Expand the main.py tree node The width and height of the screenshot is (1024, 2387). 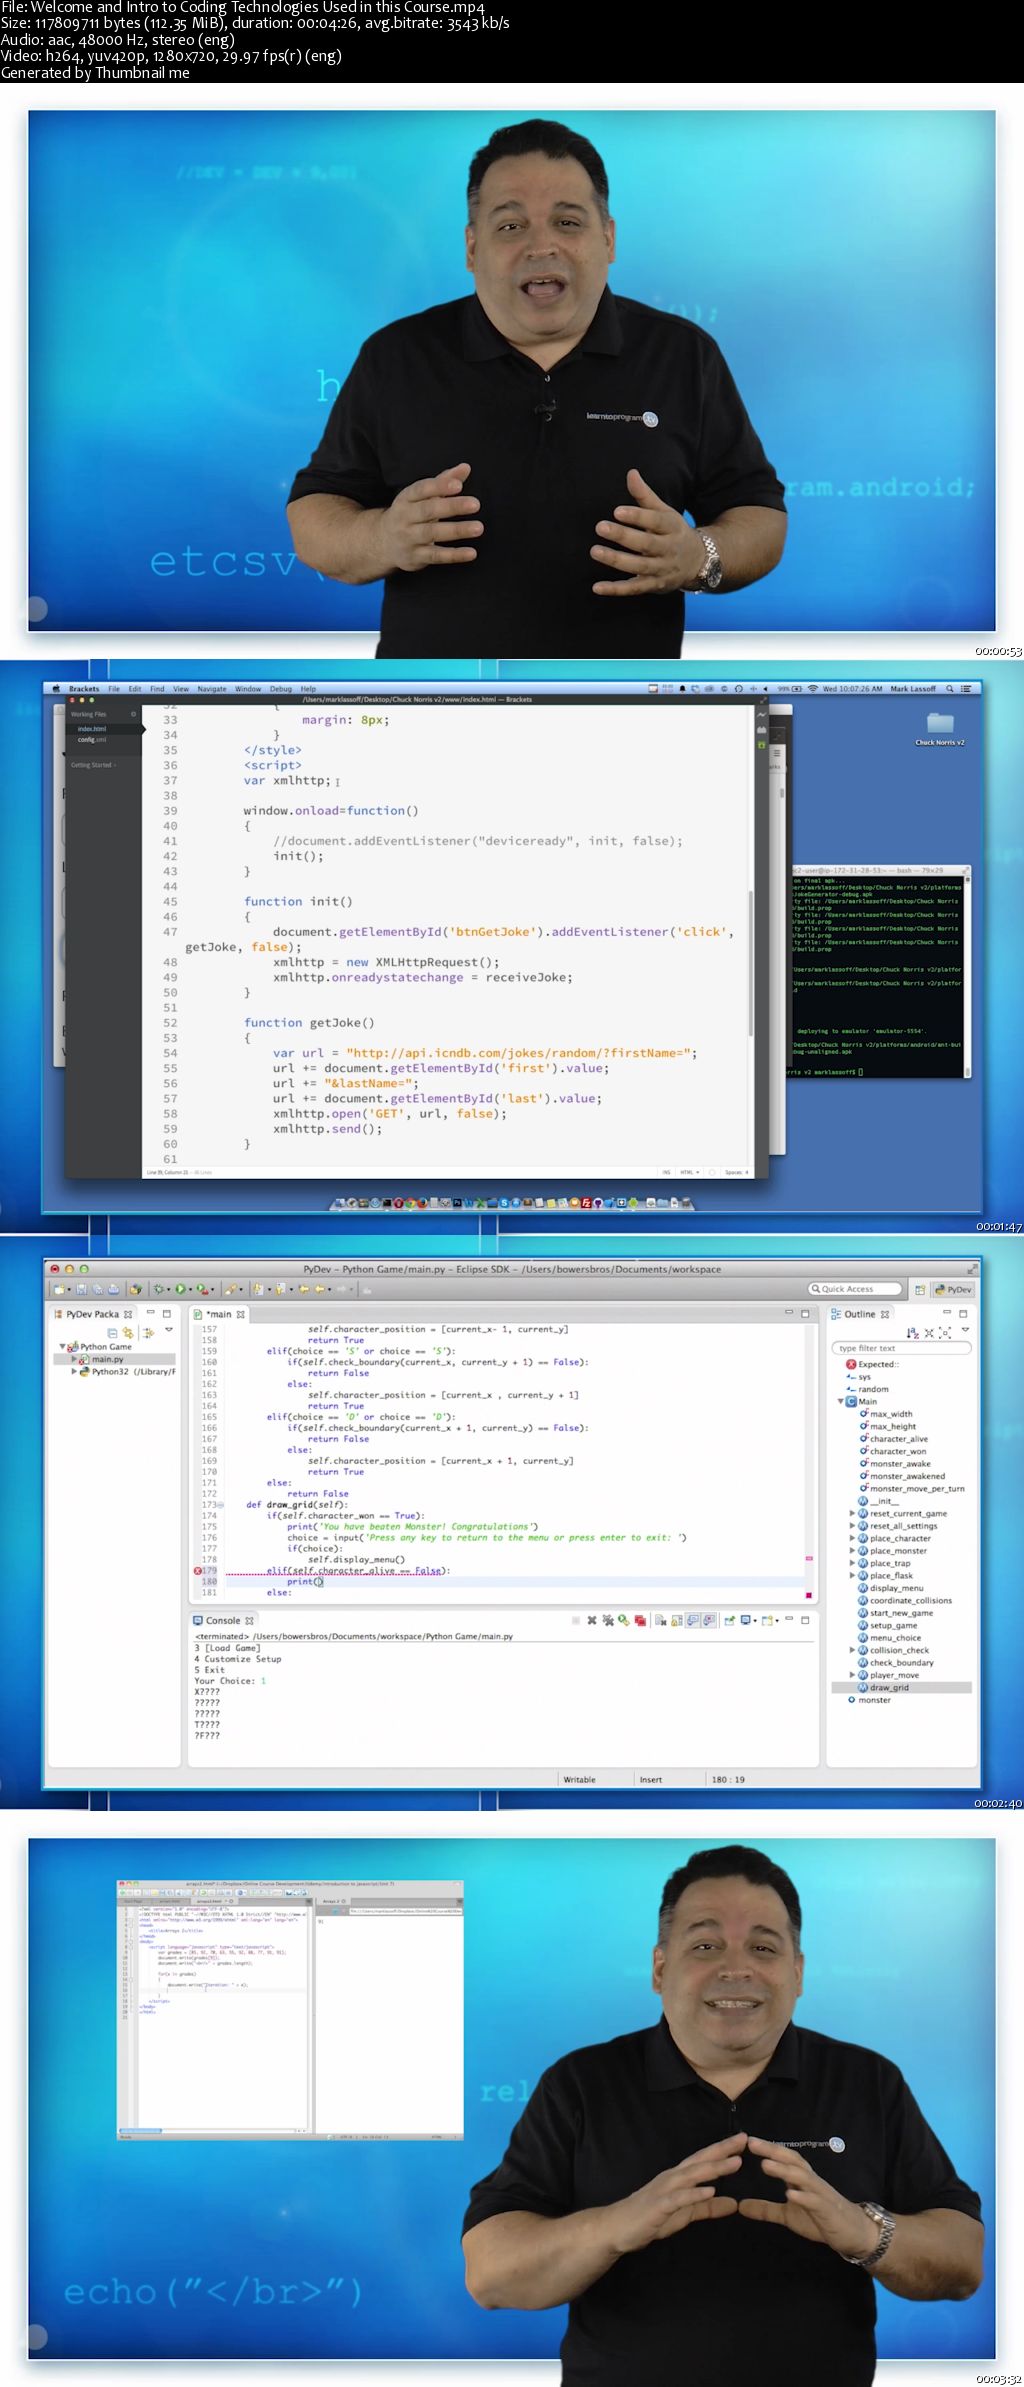click(73, 1359)
